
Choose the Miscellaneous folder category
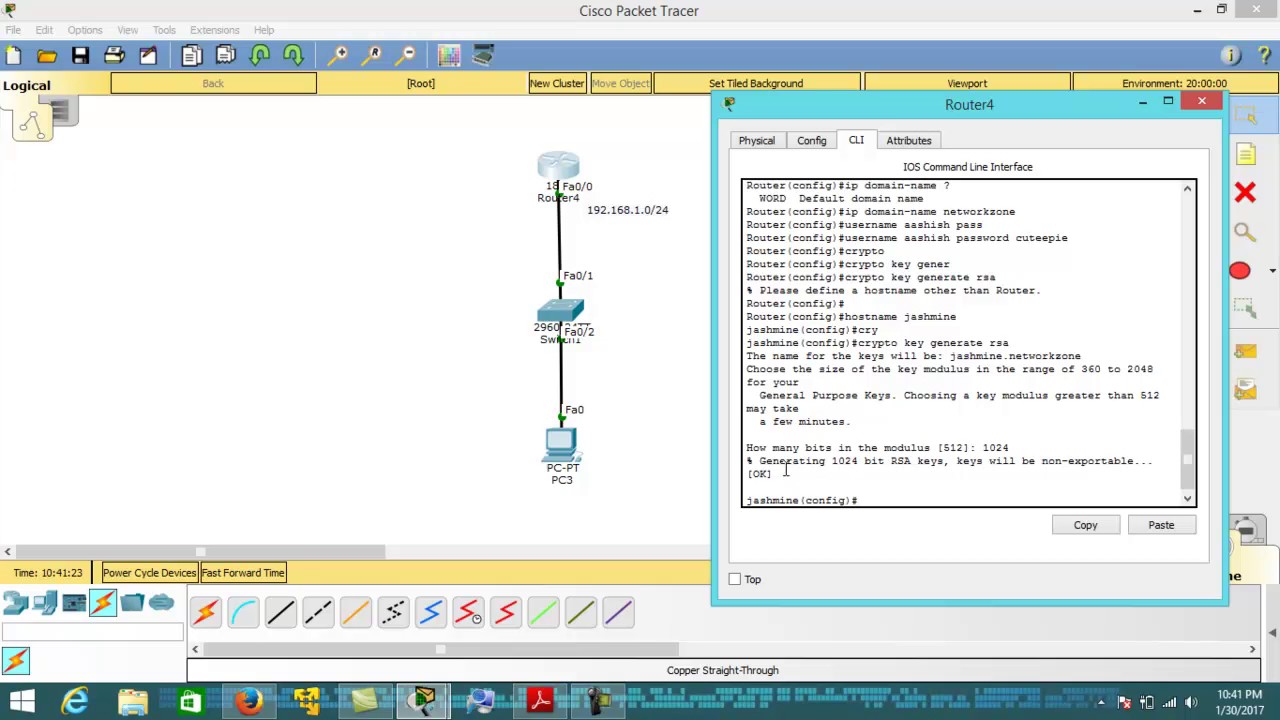point(132,603)
